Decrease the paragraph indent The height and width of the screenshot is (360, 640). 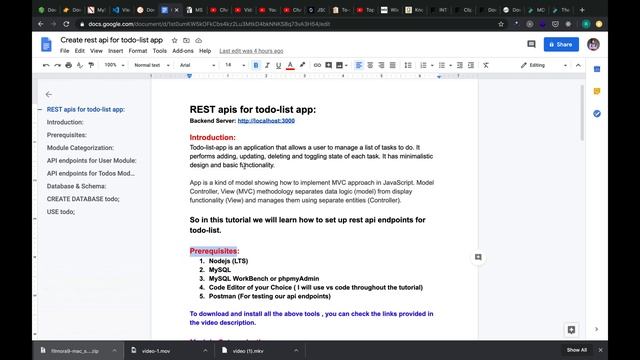click(x=460, y=65)
